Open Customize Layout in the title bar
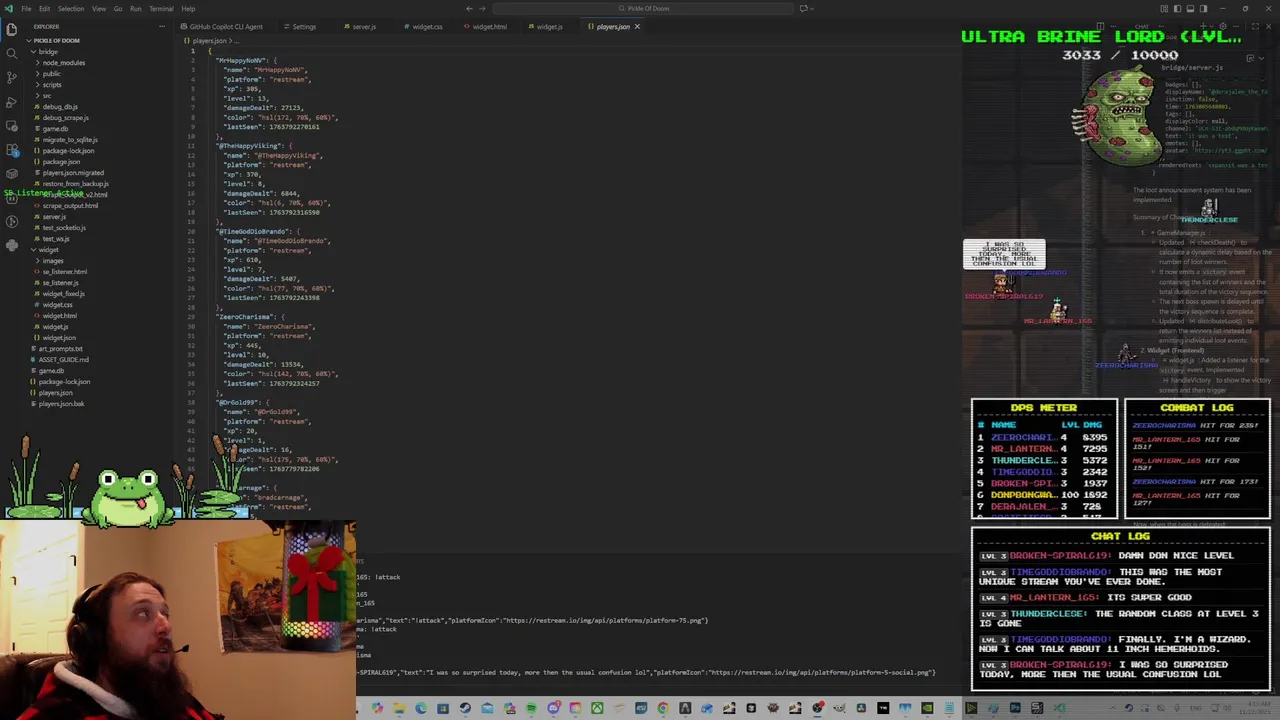The image size is (1280, 720). (x=1164, y=8)
